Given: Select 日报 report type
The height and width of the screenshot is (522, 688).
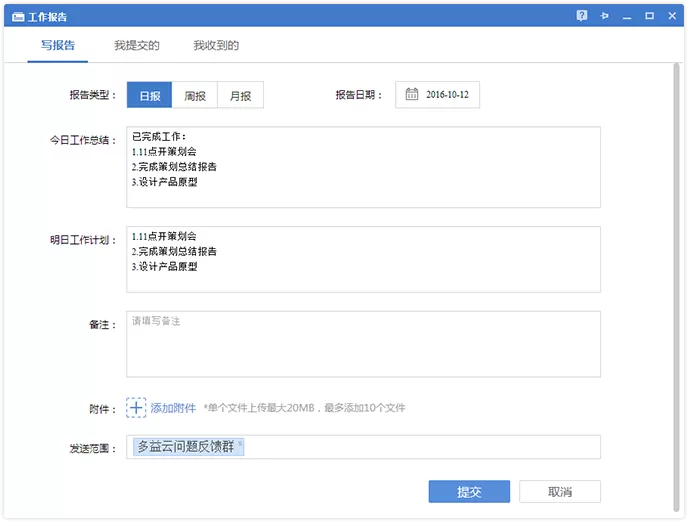Looking at the screenshot, I should pyautogui.click(x=150, y=95).
